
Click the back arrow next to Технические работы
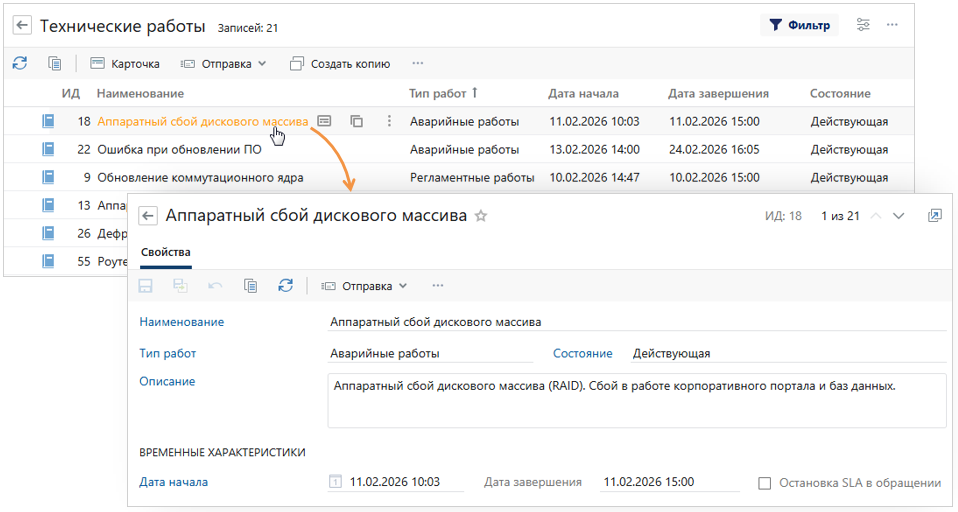point(22,26)
